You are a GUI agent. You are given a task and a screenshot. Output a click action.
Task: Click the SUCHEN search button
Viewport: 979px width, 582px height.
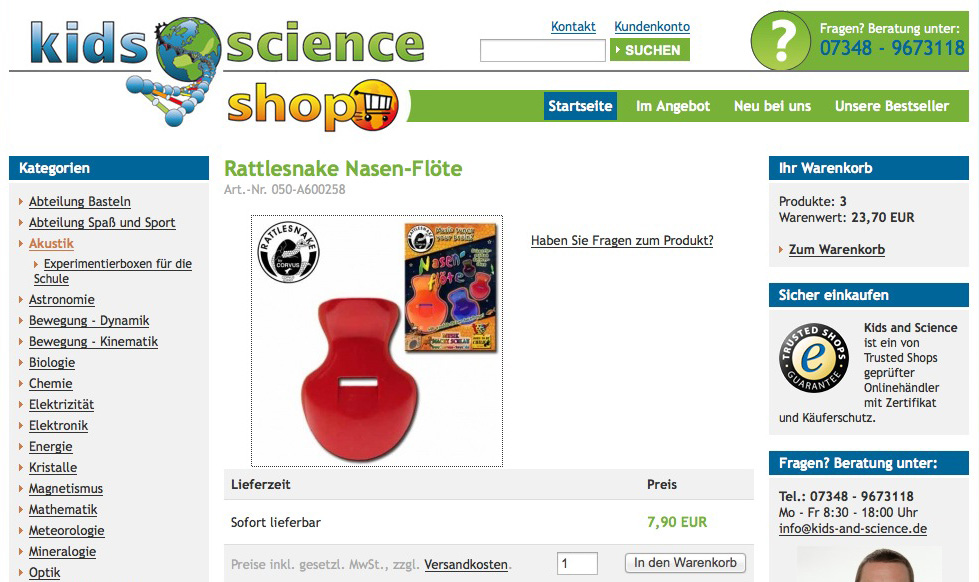click(x=650, y=50)
